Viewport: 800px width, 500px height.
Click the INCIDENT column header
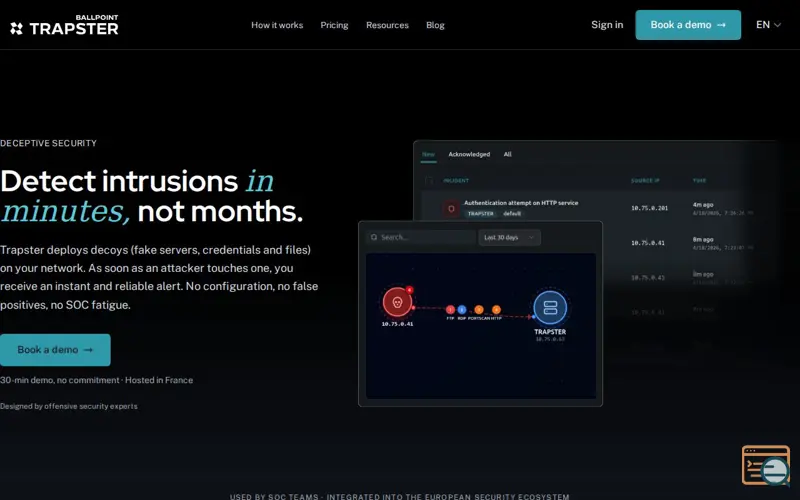click(x=456, y=181)
